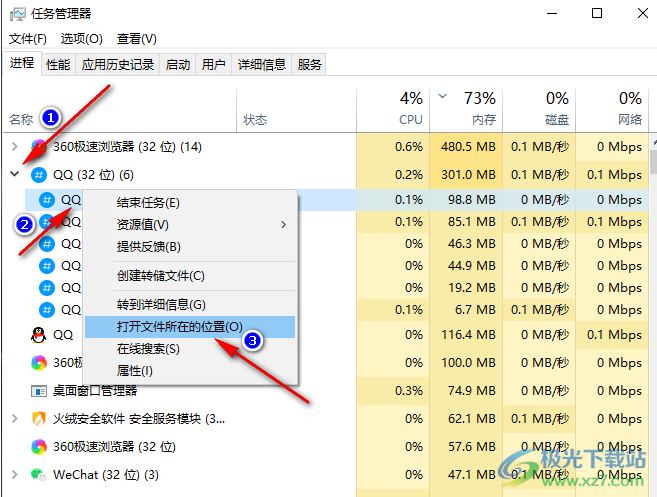Click the 85.1 MB memory cell
657x497 pixels.
(x=466, y=222)
